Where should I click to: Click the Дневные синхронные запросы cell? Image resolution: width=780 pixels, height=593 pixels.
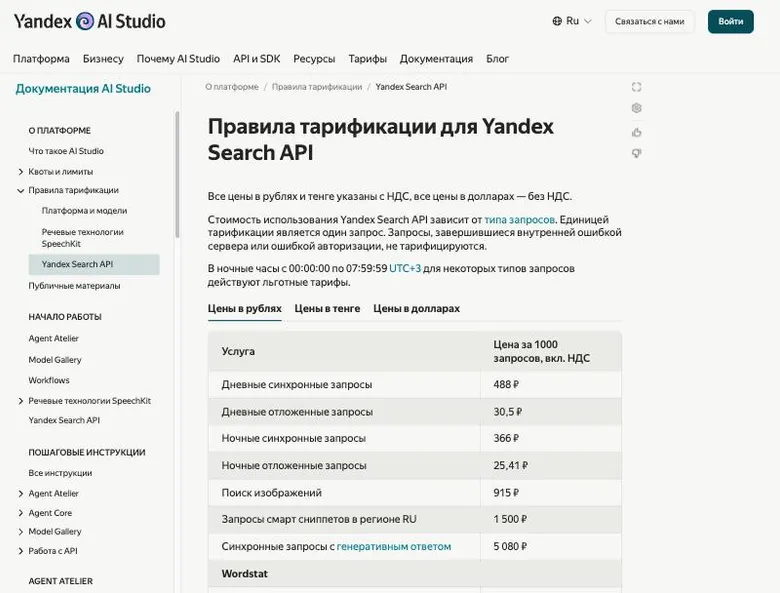tap(344, 385)
